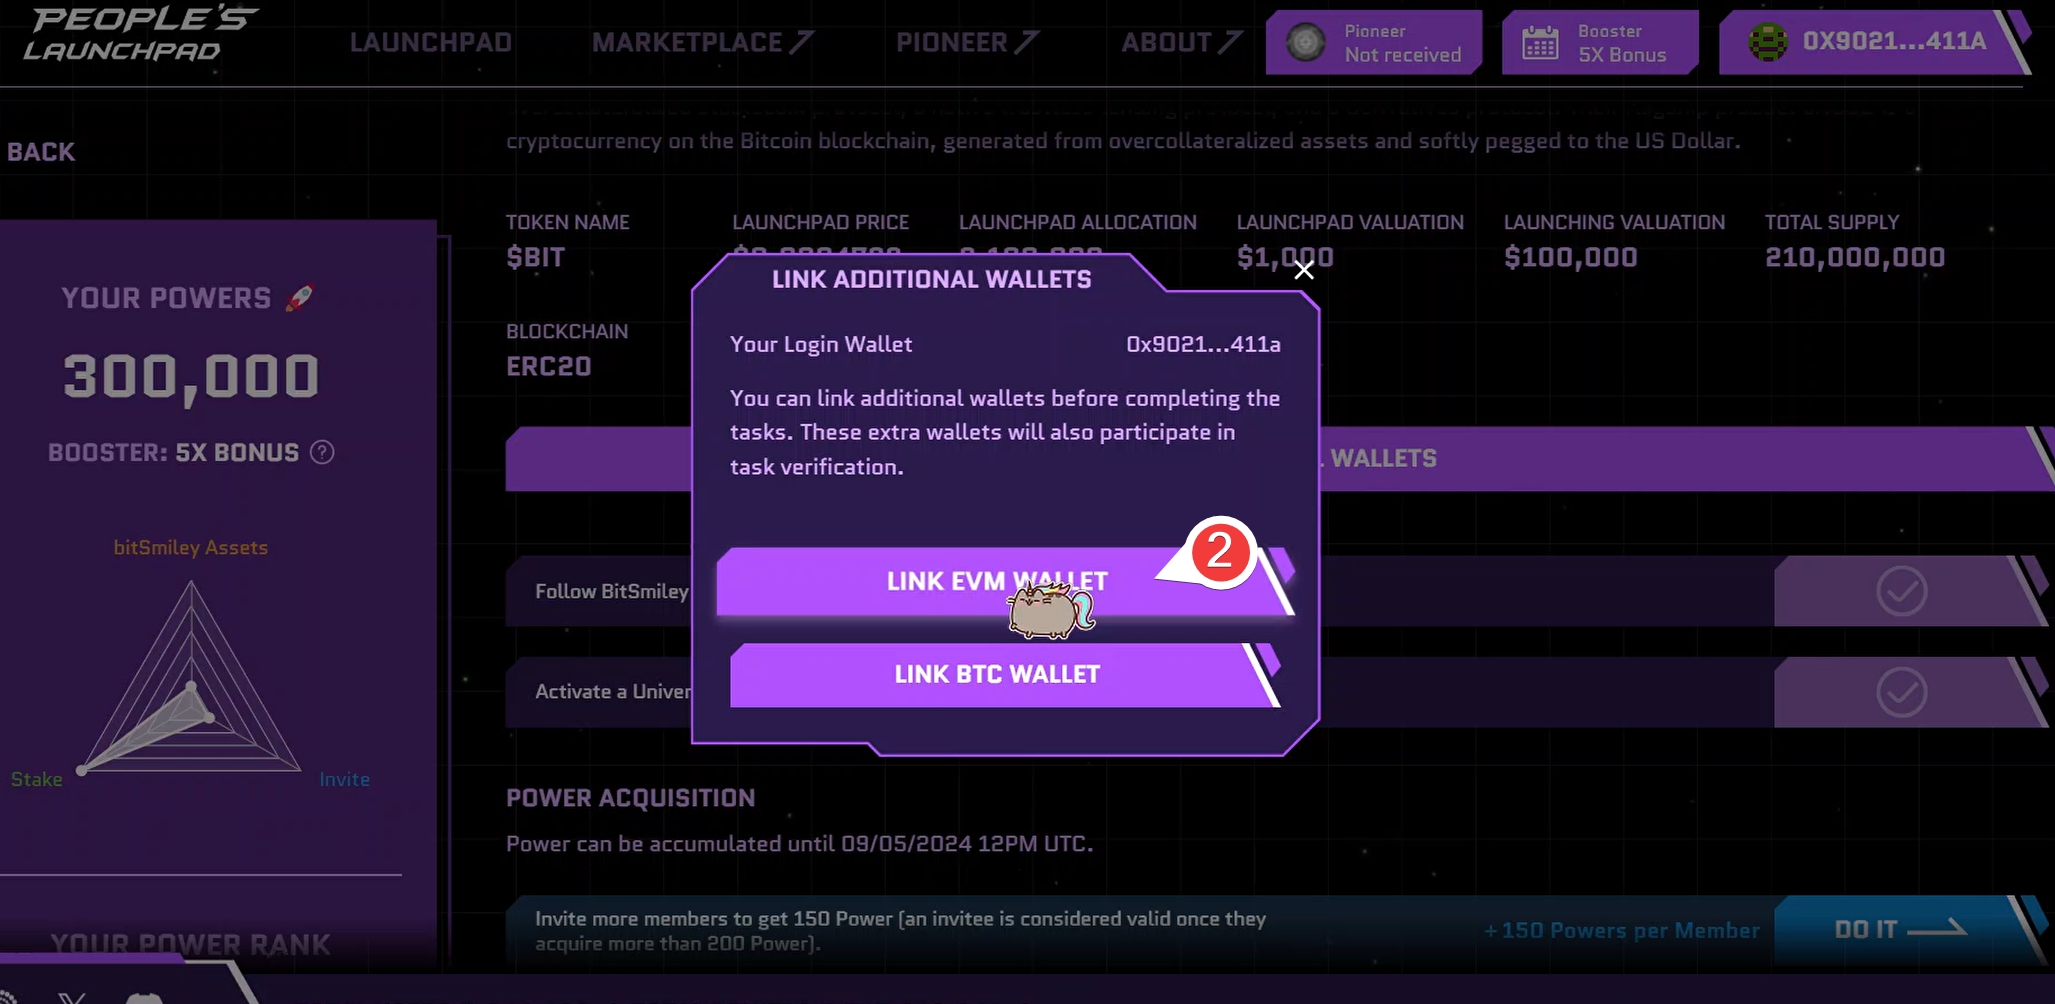2055x1004 pixels.
Task: Click the Activate a Universe task checkmark
Action: pyautogui.click(x=1901, y=692)
